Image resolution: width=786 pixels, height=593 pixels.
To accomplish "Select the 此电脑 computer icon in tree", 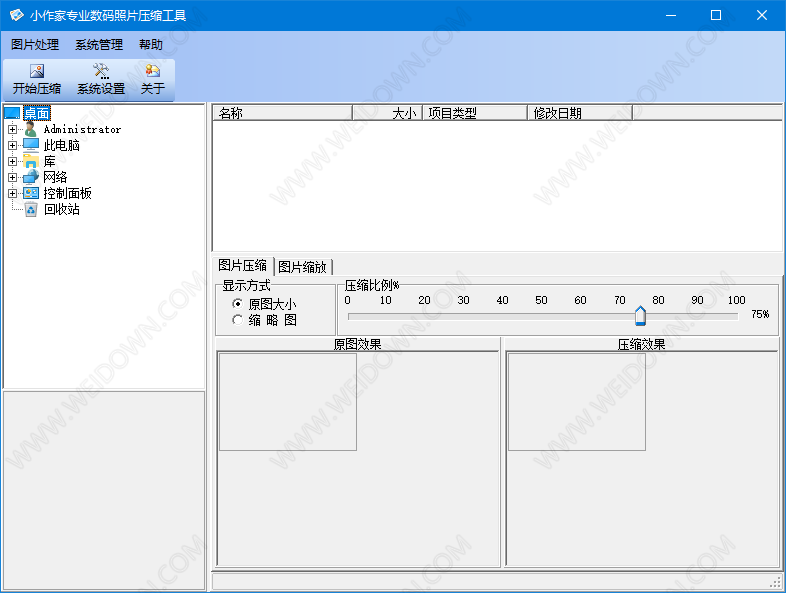I will pyautogui.click(x=31, y=145).
